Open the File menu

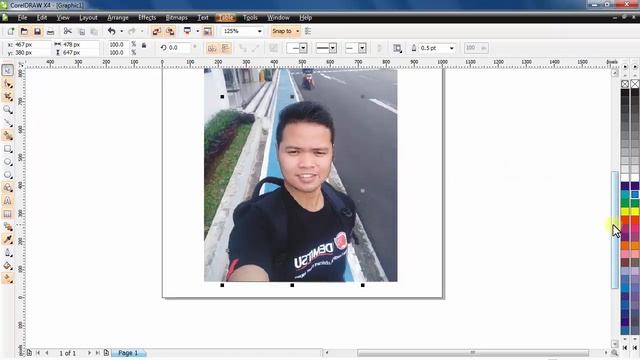click(22, 18)
